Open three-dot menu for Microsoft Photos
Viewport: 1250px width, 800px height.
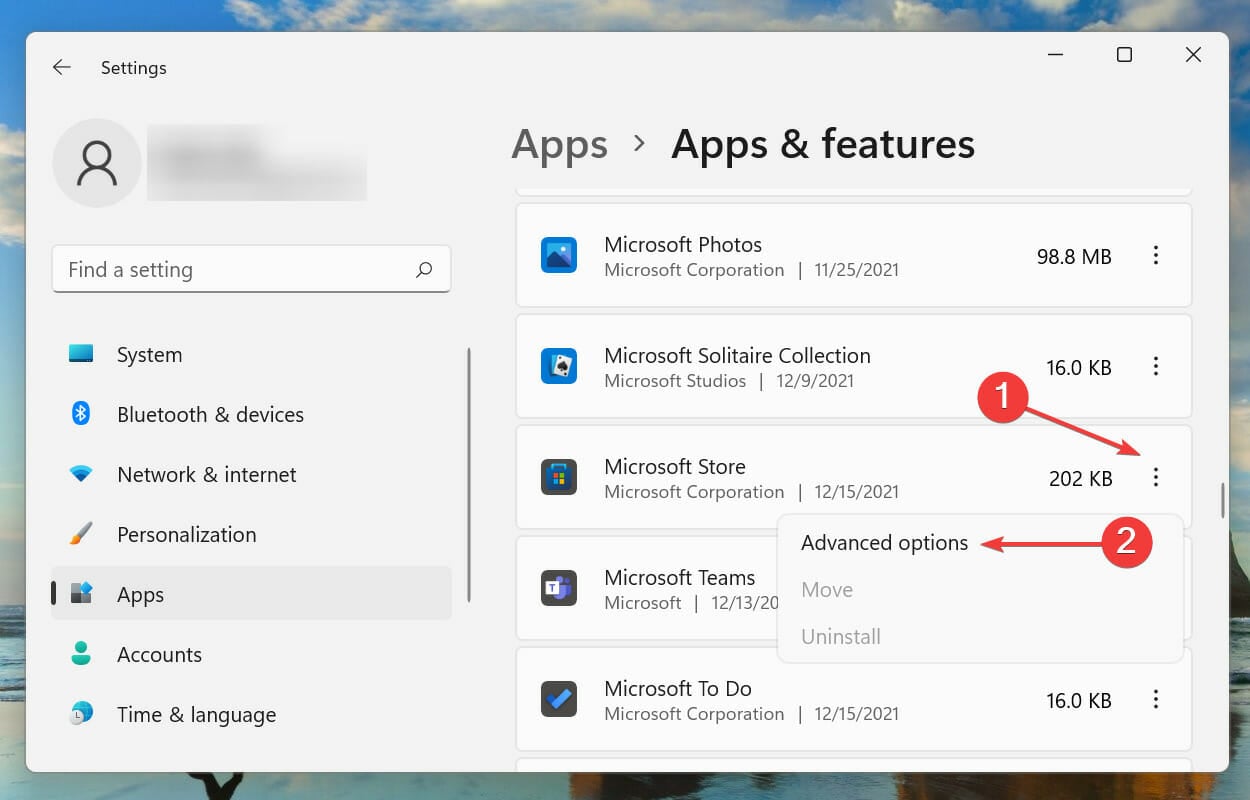[x=1156, y=255]
